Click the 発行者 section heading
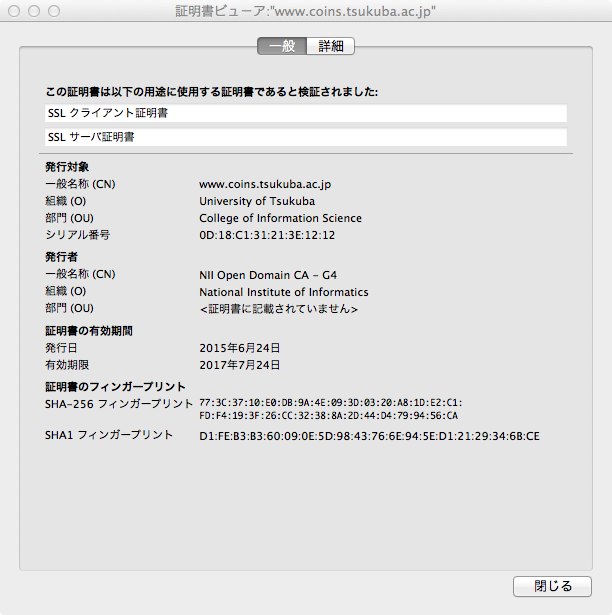The height and width of the screenshot is (615, 612). (62, 257)
